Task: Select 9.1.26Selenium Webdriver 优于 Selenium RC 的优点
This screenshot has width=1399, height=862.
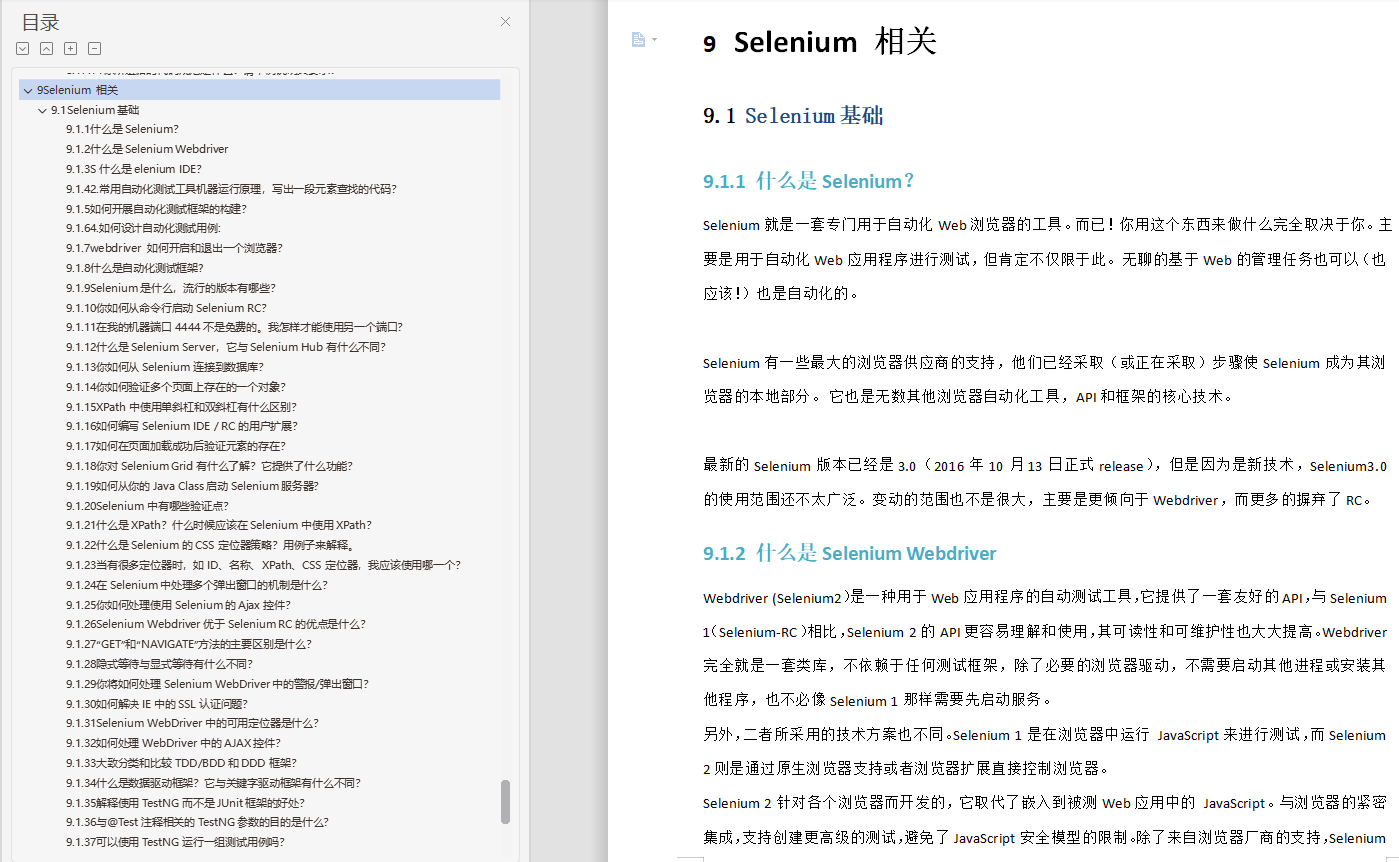Action: pos(216,624)
